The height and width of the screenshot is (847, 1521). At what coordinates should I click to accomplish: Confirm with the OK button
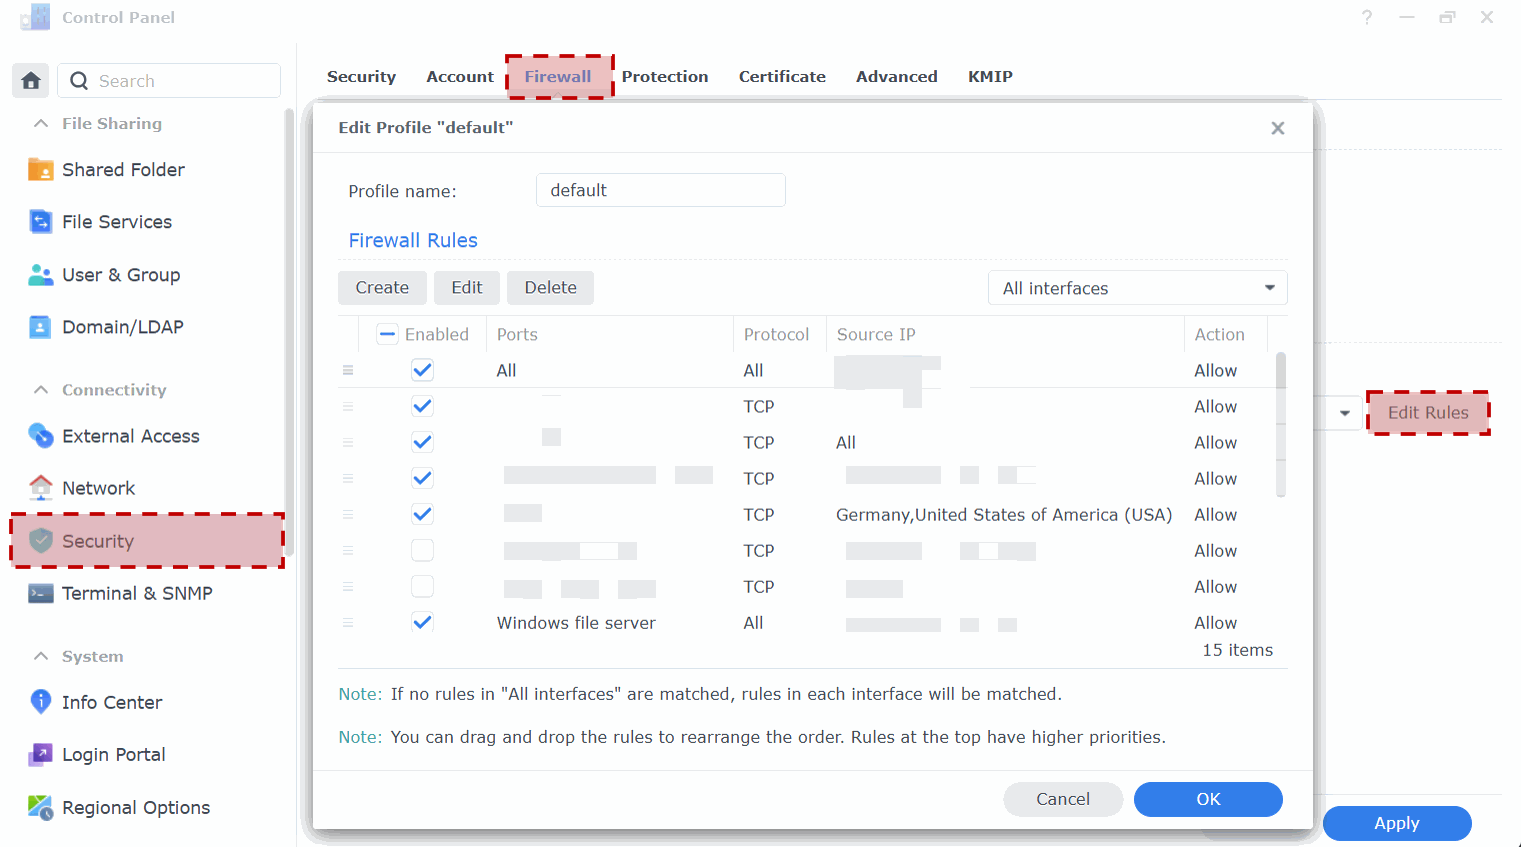click(1208, 799)
